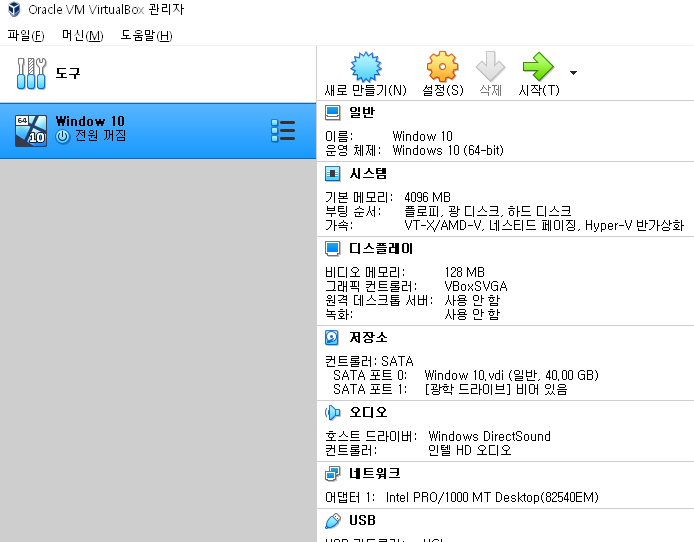Click the boot order value '플로피, 광 디스크, 하드 디스크'
This screenshot has width=694, height=542.
488,211
